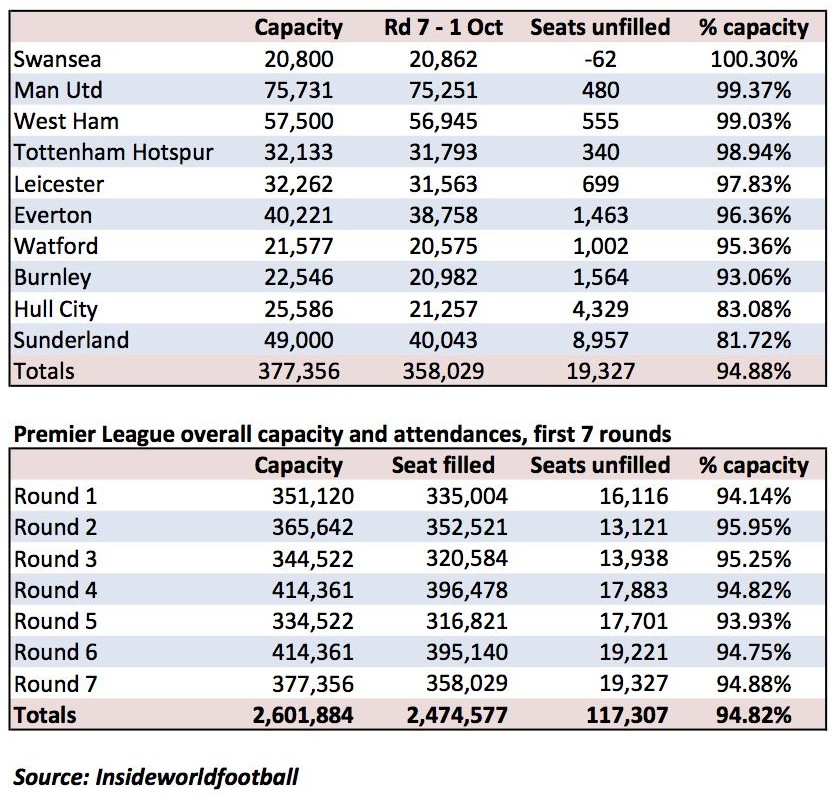Click the 'Seat filled' column header

(443, 465)
